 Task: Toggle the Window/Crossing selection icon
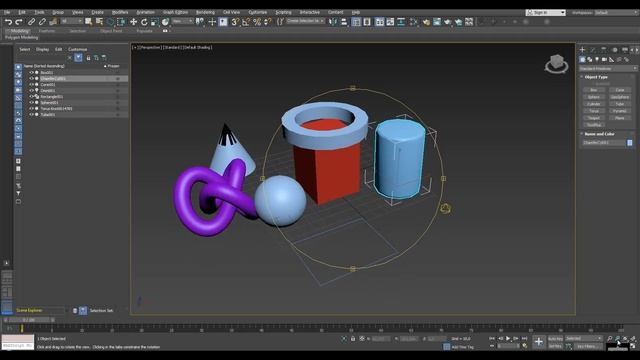point(121,22)
